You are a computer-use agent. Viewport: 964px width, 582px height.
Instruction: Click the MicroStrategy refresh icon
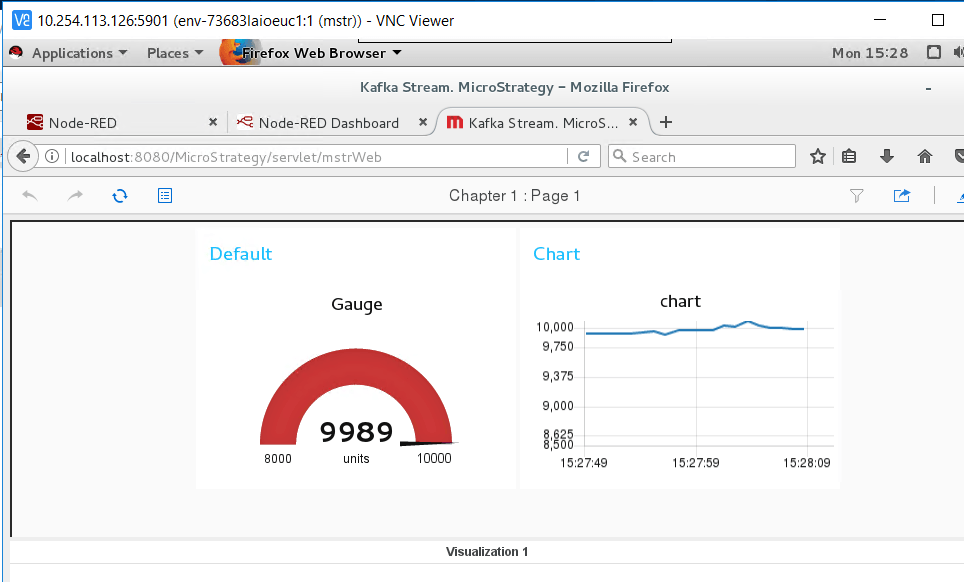tap(120, 196)
